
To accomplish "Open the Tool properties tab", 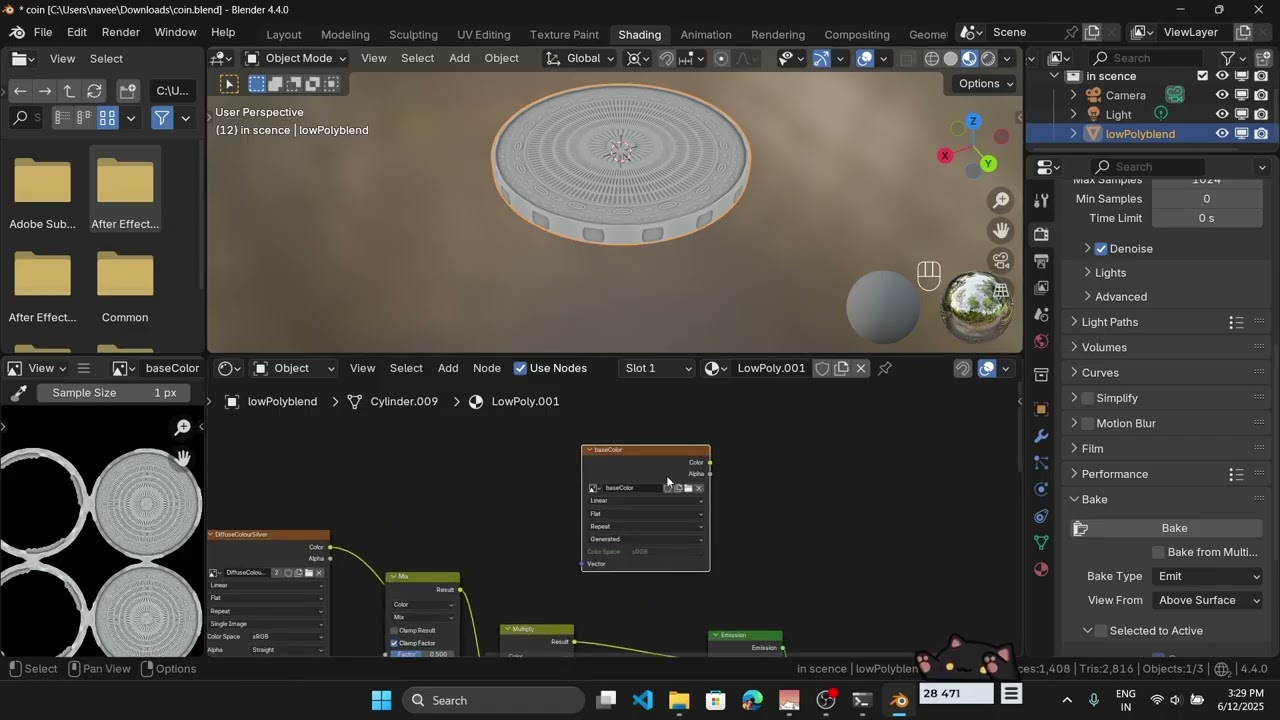I will pos(1041,200).
